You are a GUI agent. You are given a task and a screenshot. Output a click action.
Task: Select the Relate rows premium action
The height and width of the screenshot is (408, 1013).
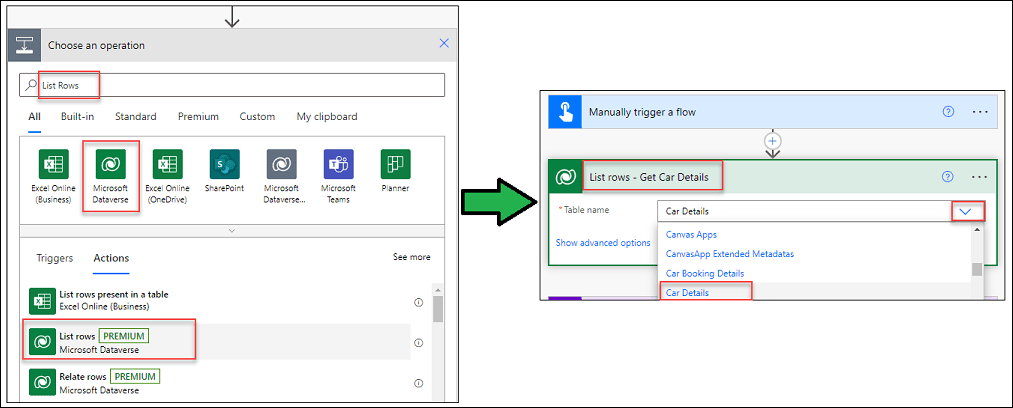pos(220,382)
